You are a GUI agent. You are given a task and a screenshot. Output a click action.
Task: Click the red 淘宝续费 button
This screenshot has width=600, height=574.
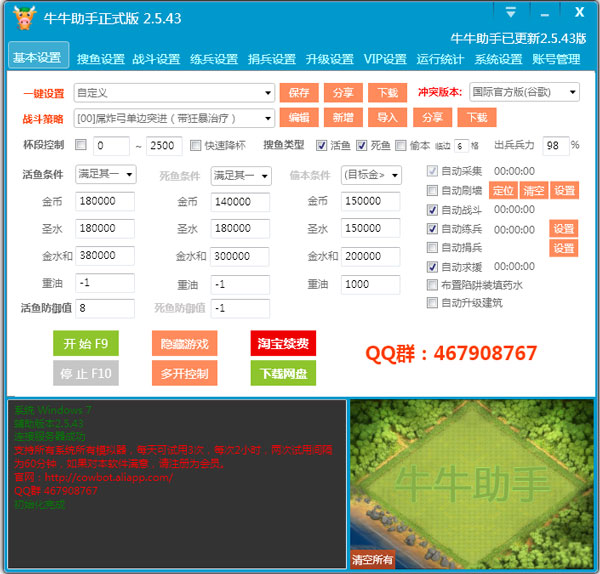[x=282, y=344]
